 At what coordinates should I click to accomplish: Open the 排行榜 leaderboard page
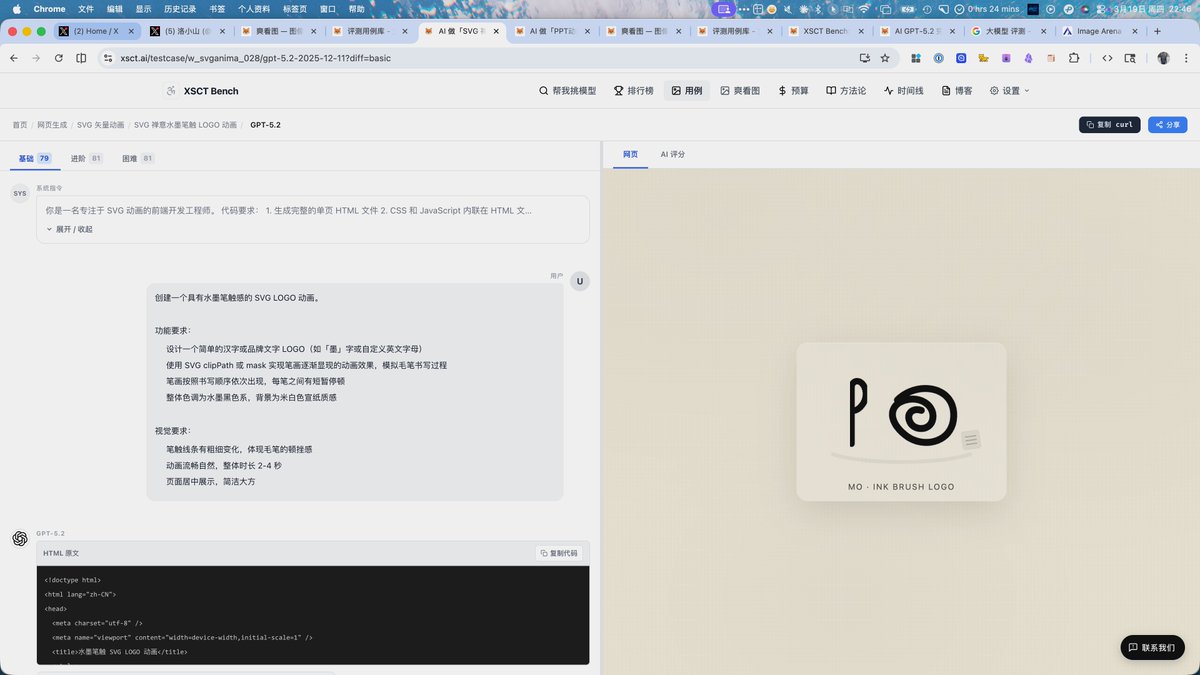coord(633,90)
